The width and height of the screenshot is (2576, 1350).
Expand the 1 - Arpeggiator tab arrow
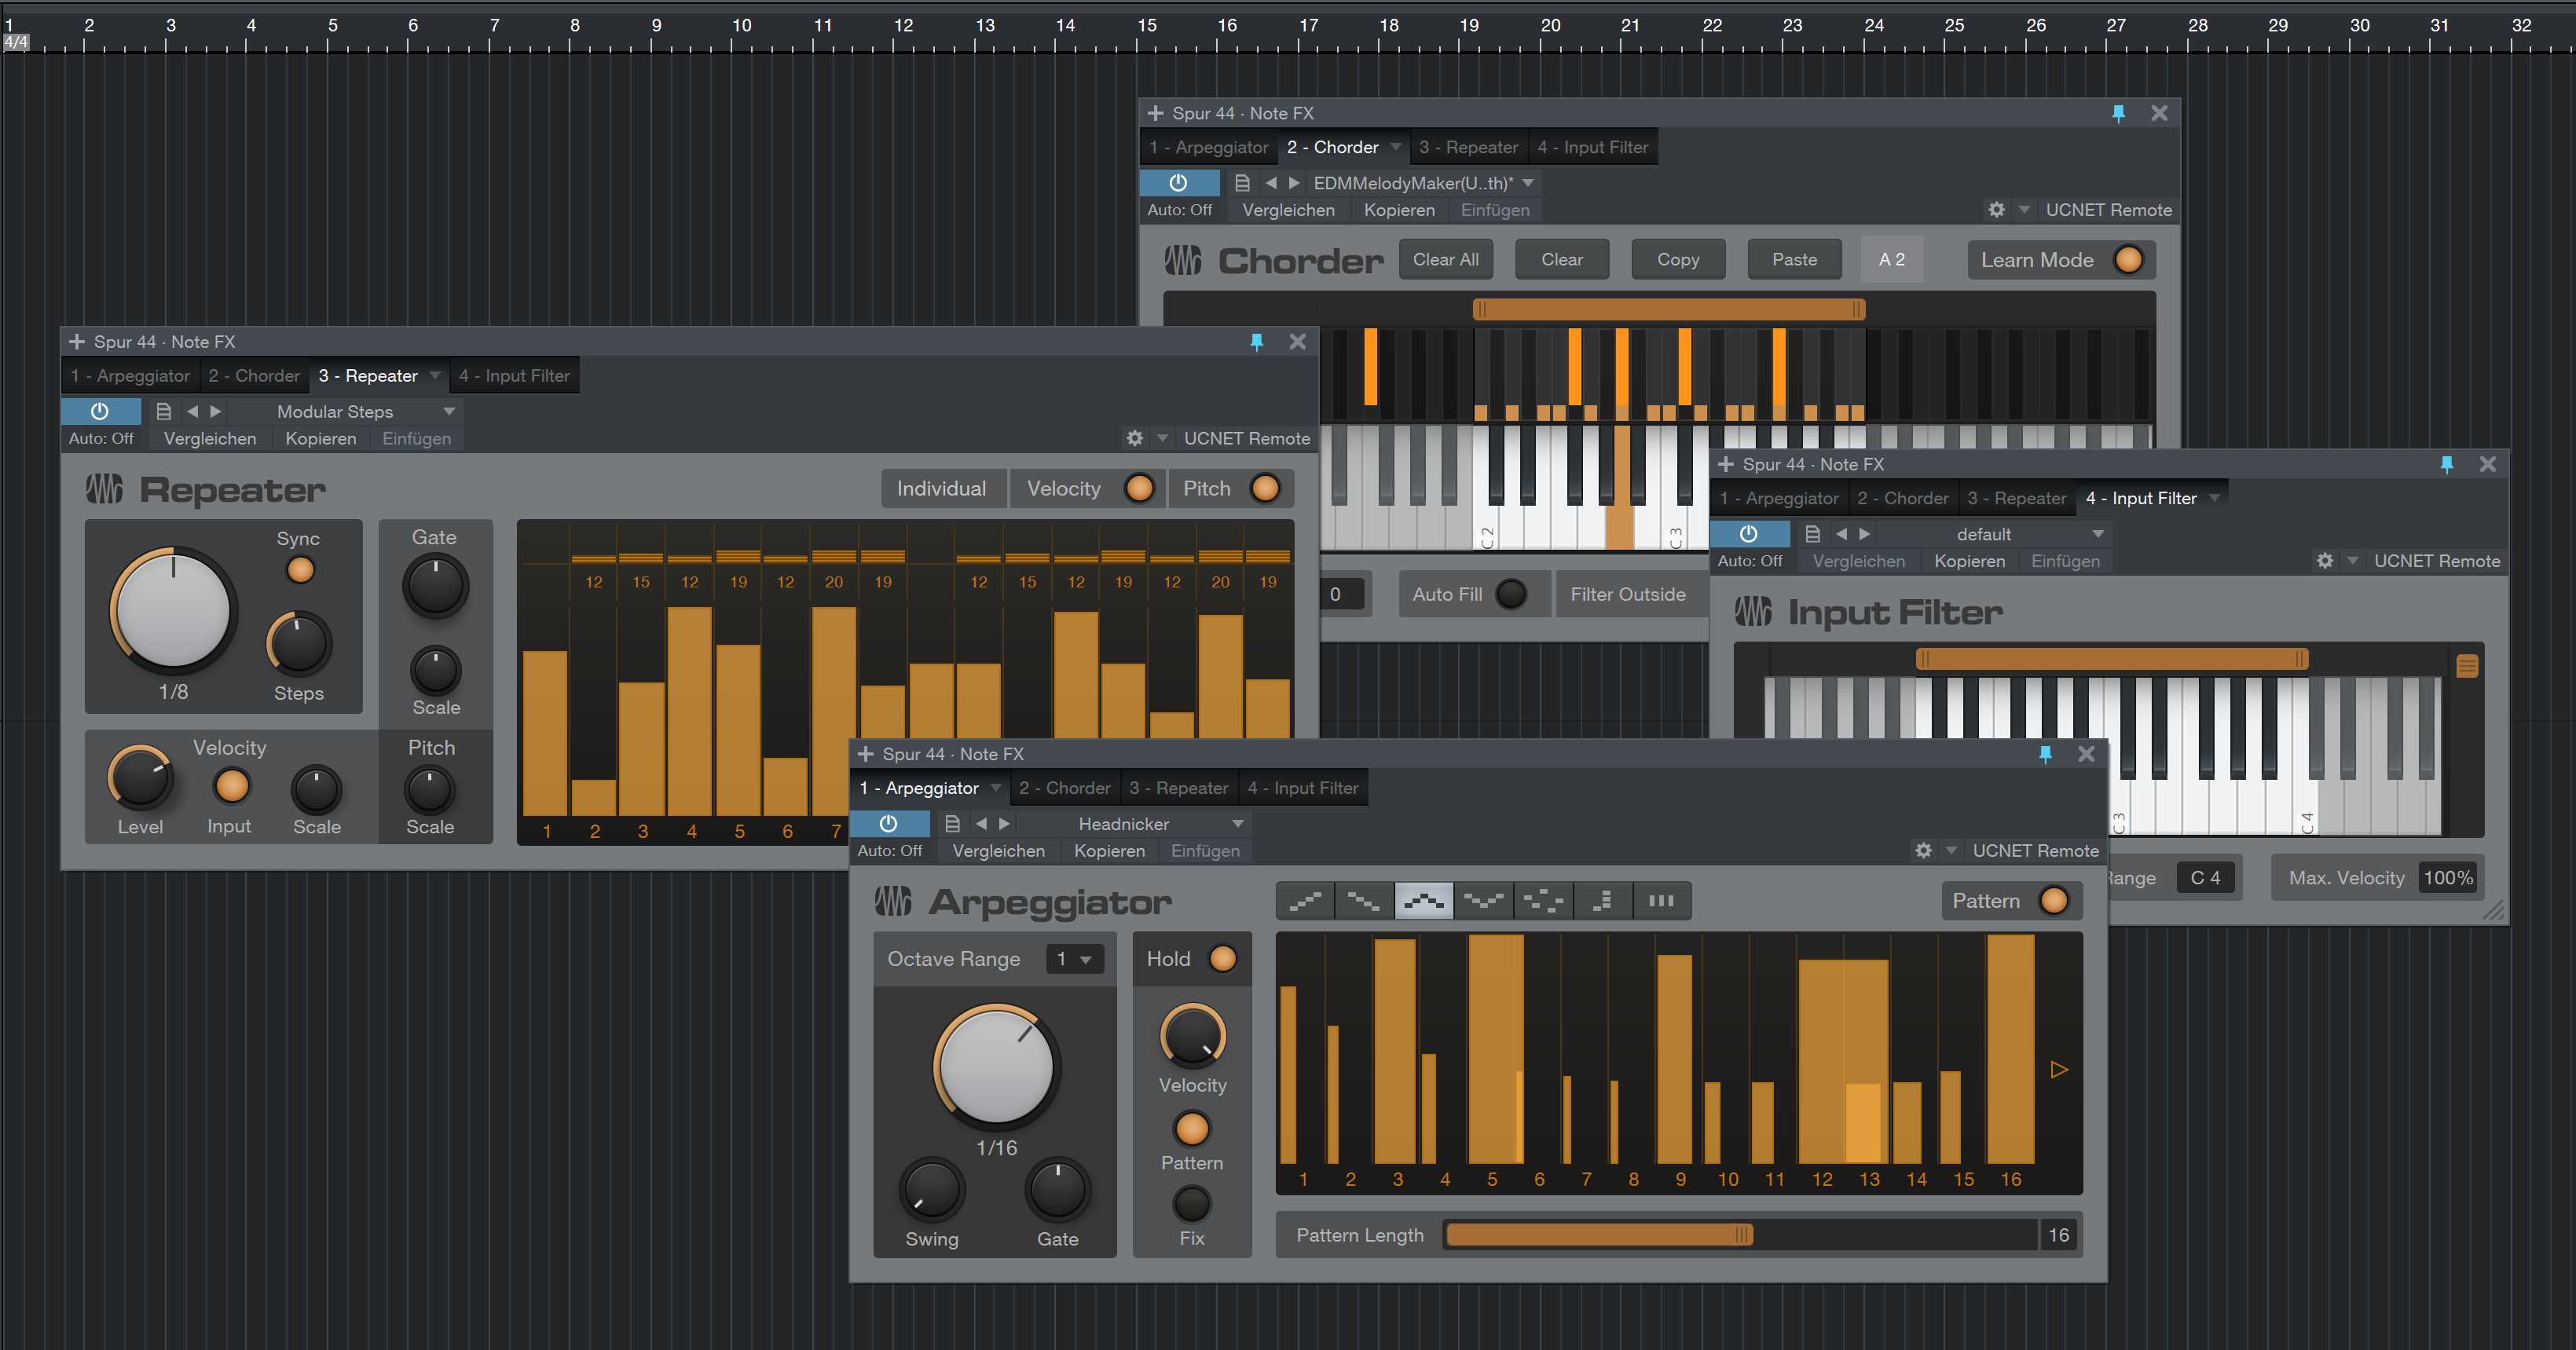pos(995,788)
